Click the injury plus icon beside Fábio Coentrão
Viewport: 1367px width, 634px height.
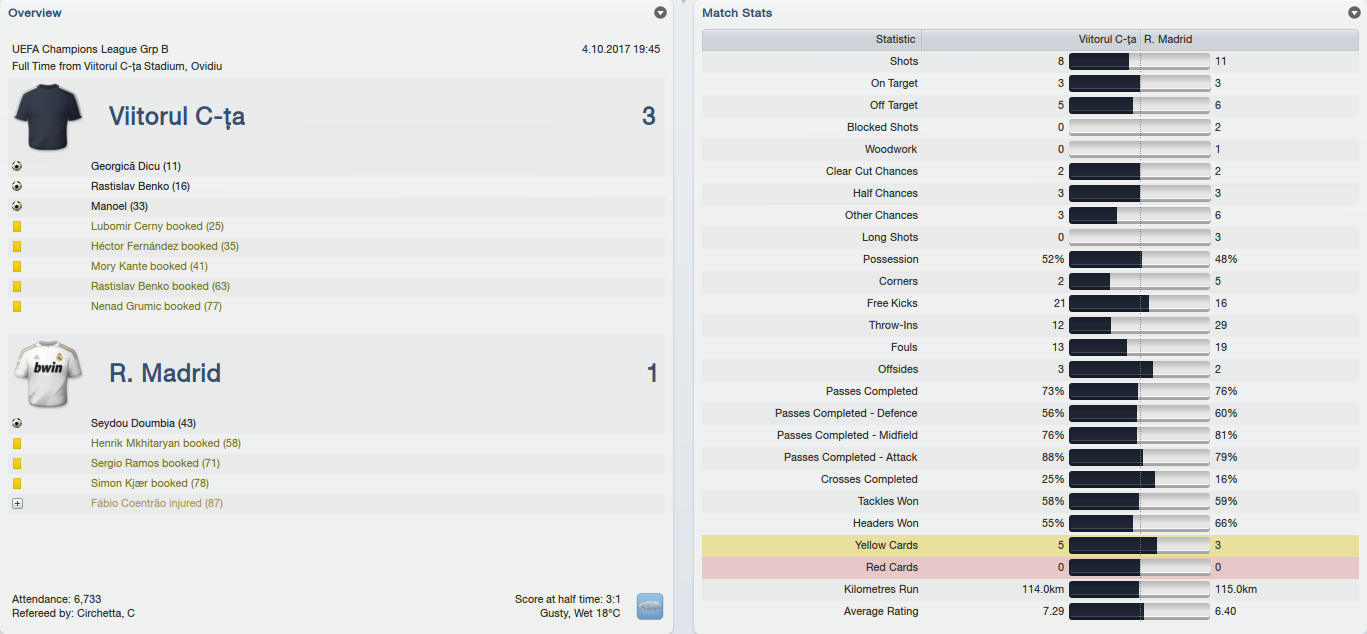(x=17, y=503)
